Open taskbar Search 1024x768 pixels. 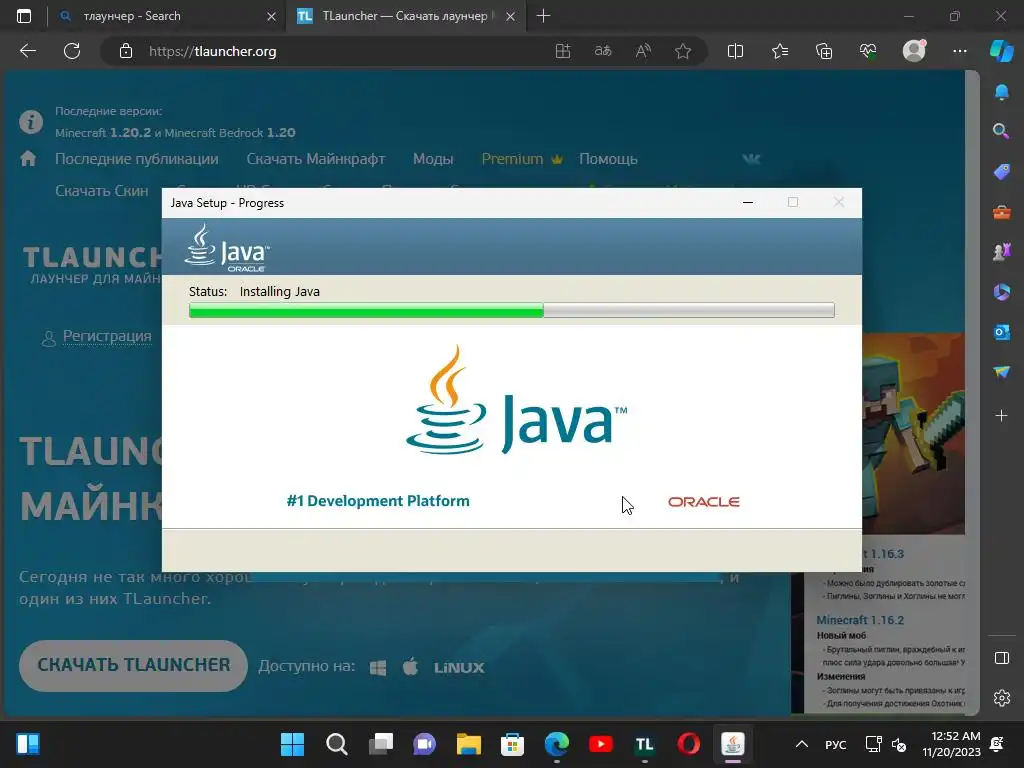pyautogui.click(x=336, y=744)
